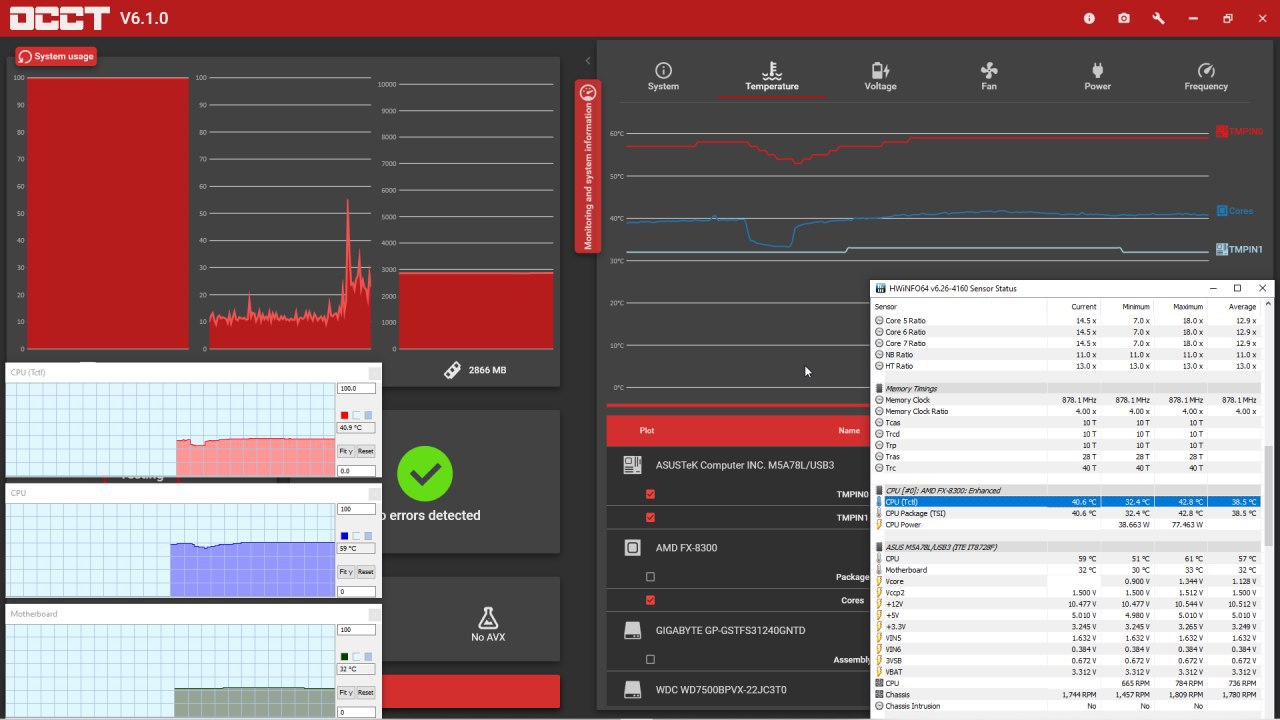Click Vcore voltage bolt icon in HWiNFO64

click(879, 581)
